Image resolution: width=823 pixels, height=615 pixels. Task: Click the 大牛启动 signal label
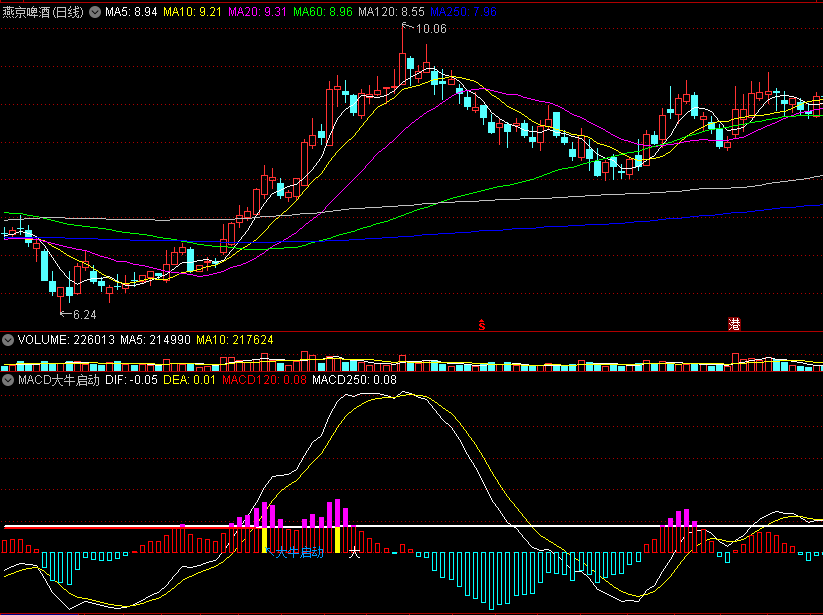[299, 552]
